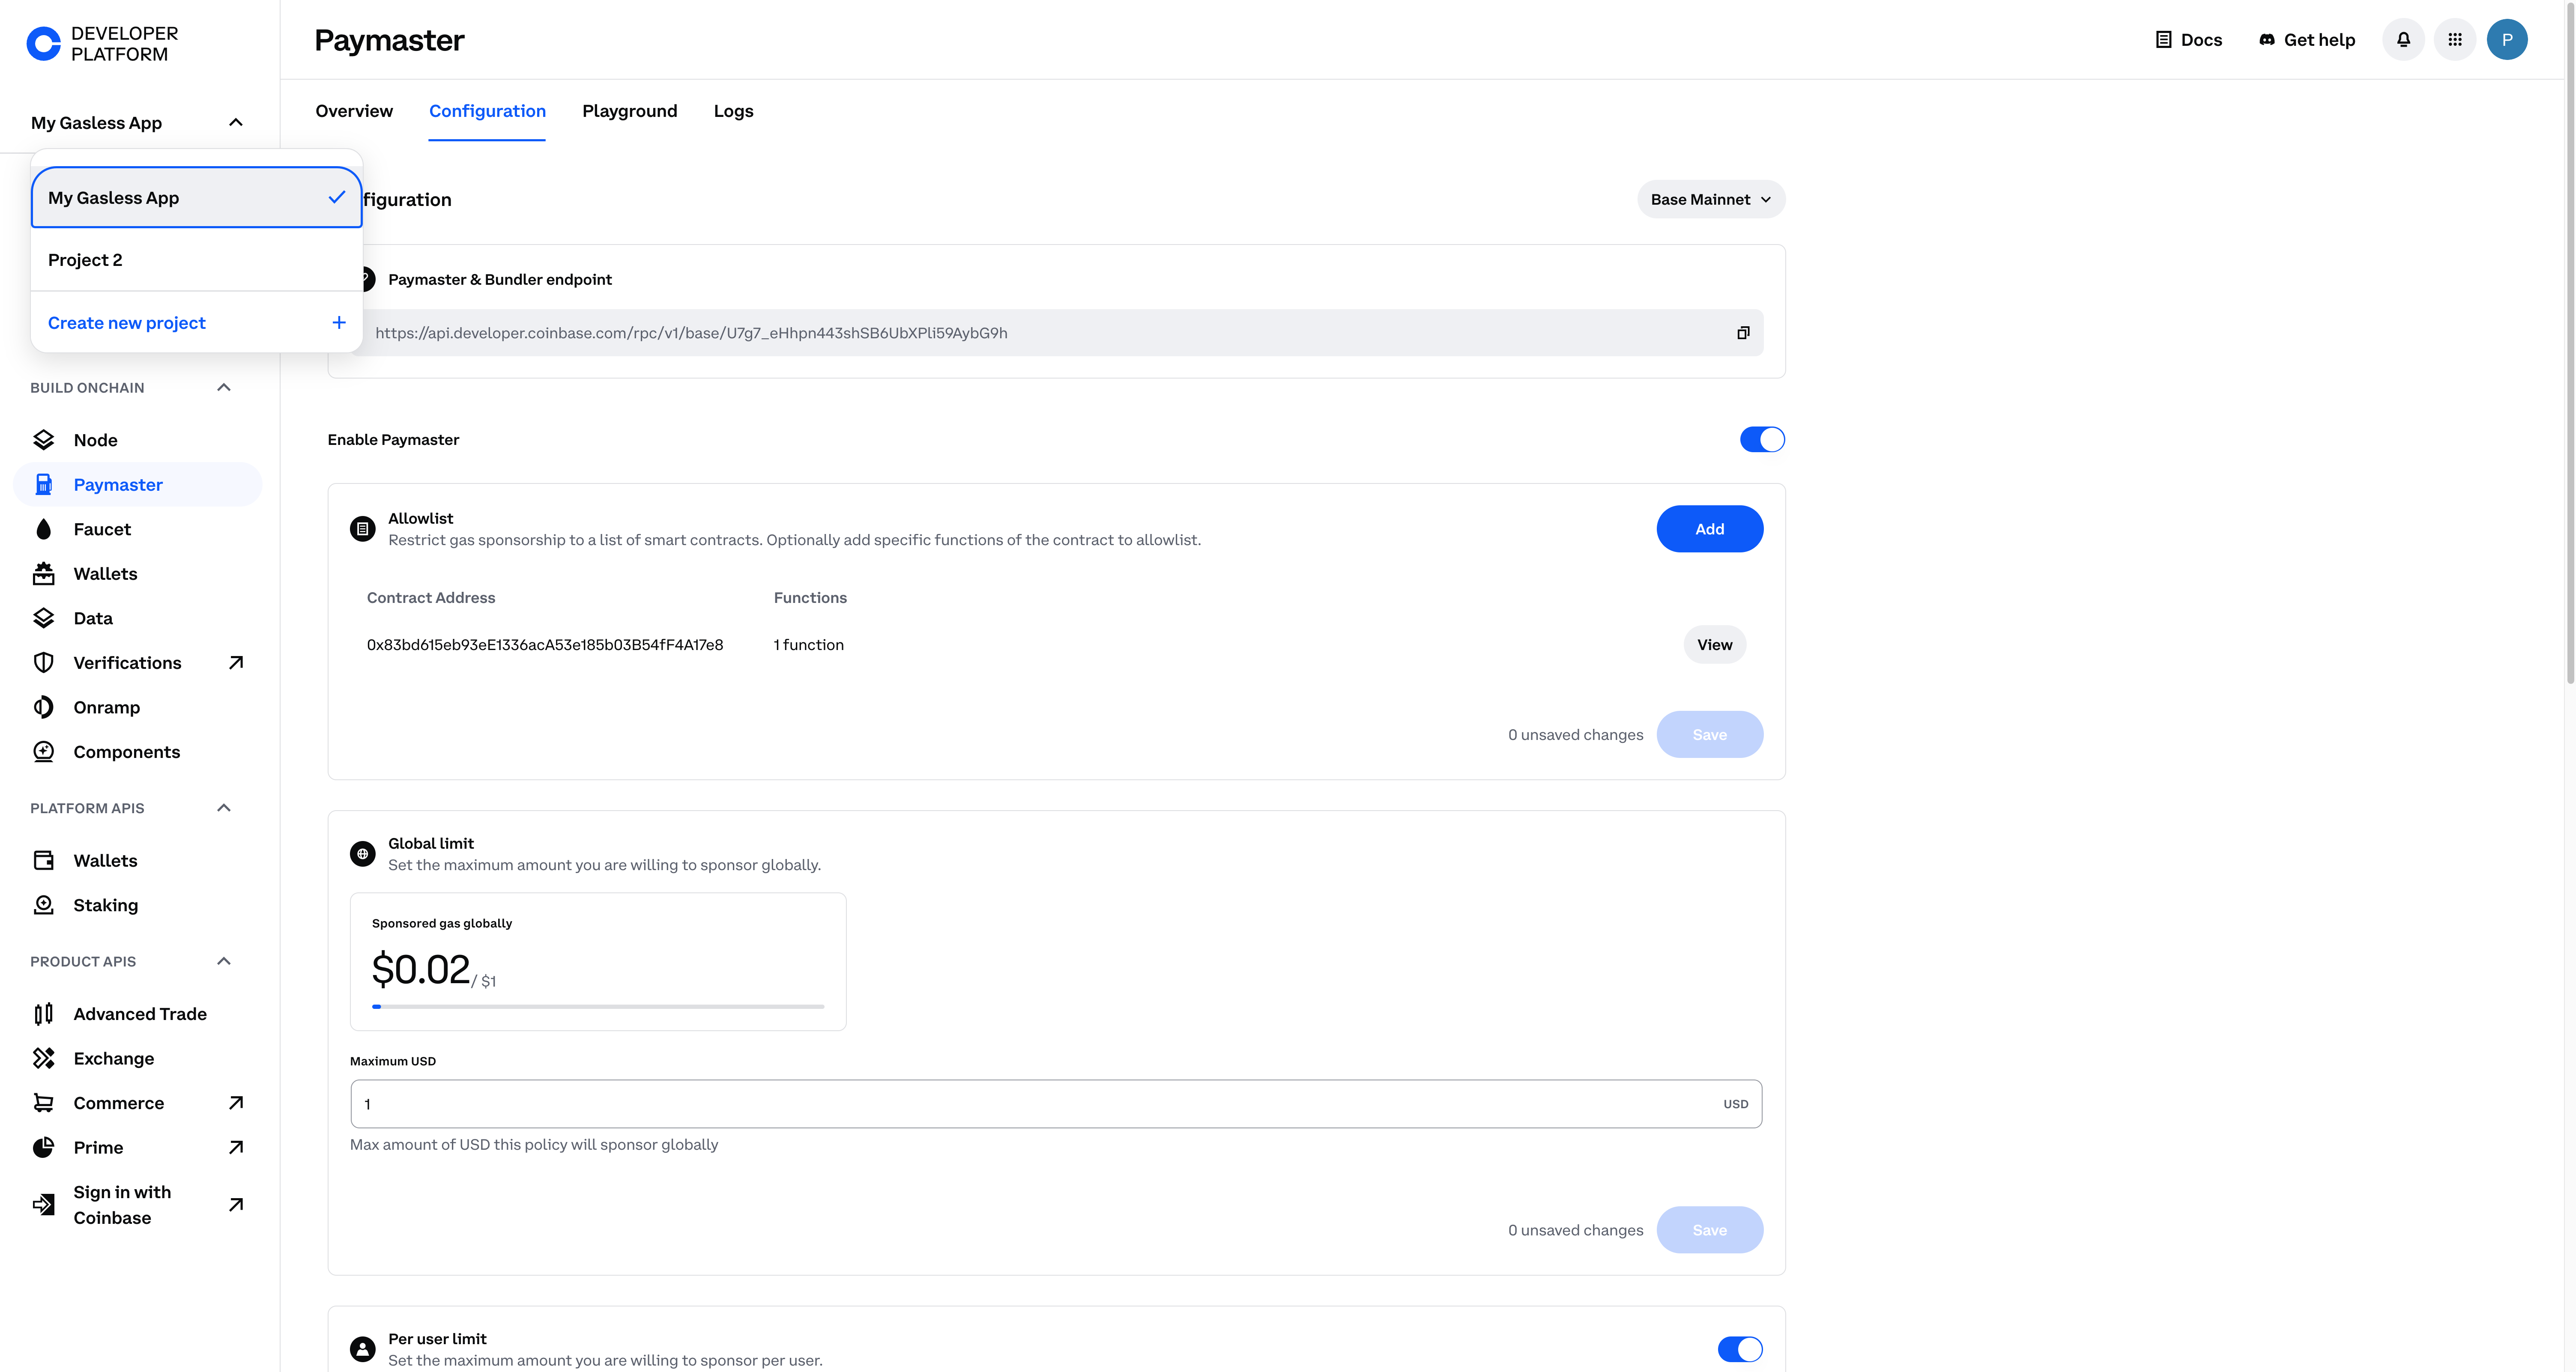Open the Node section in sidebar

pyautogui.click(x=95, y=440)
